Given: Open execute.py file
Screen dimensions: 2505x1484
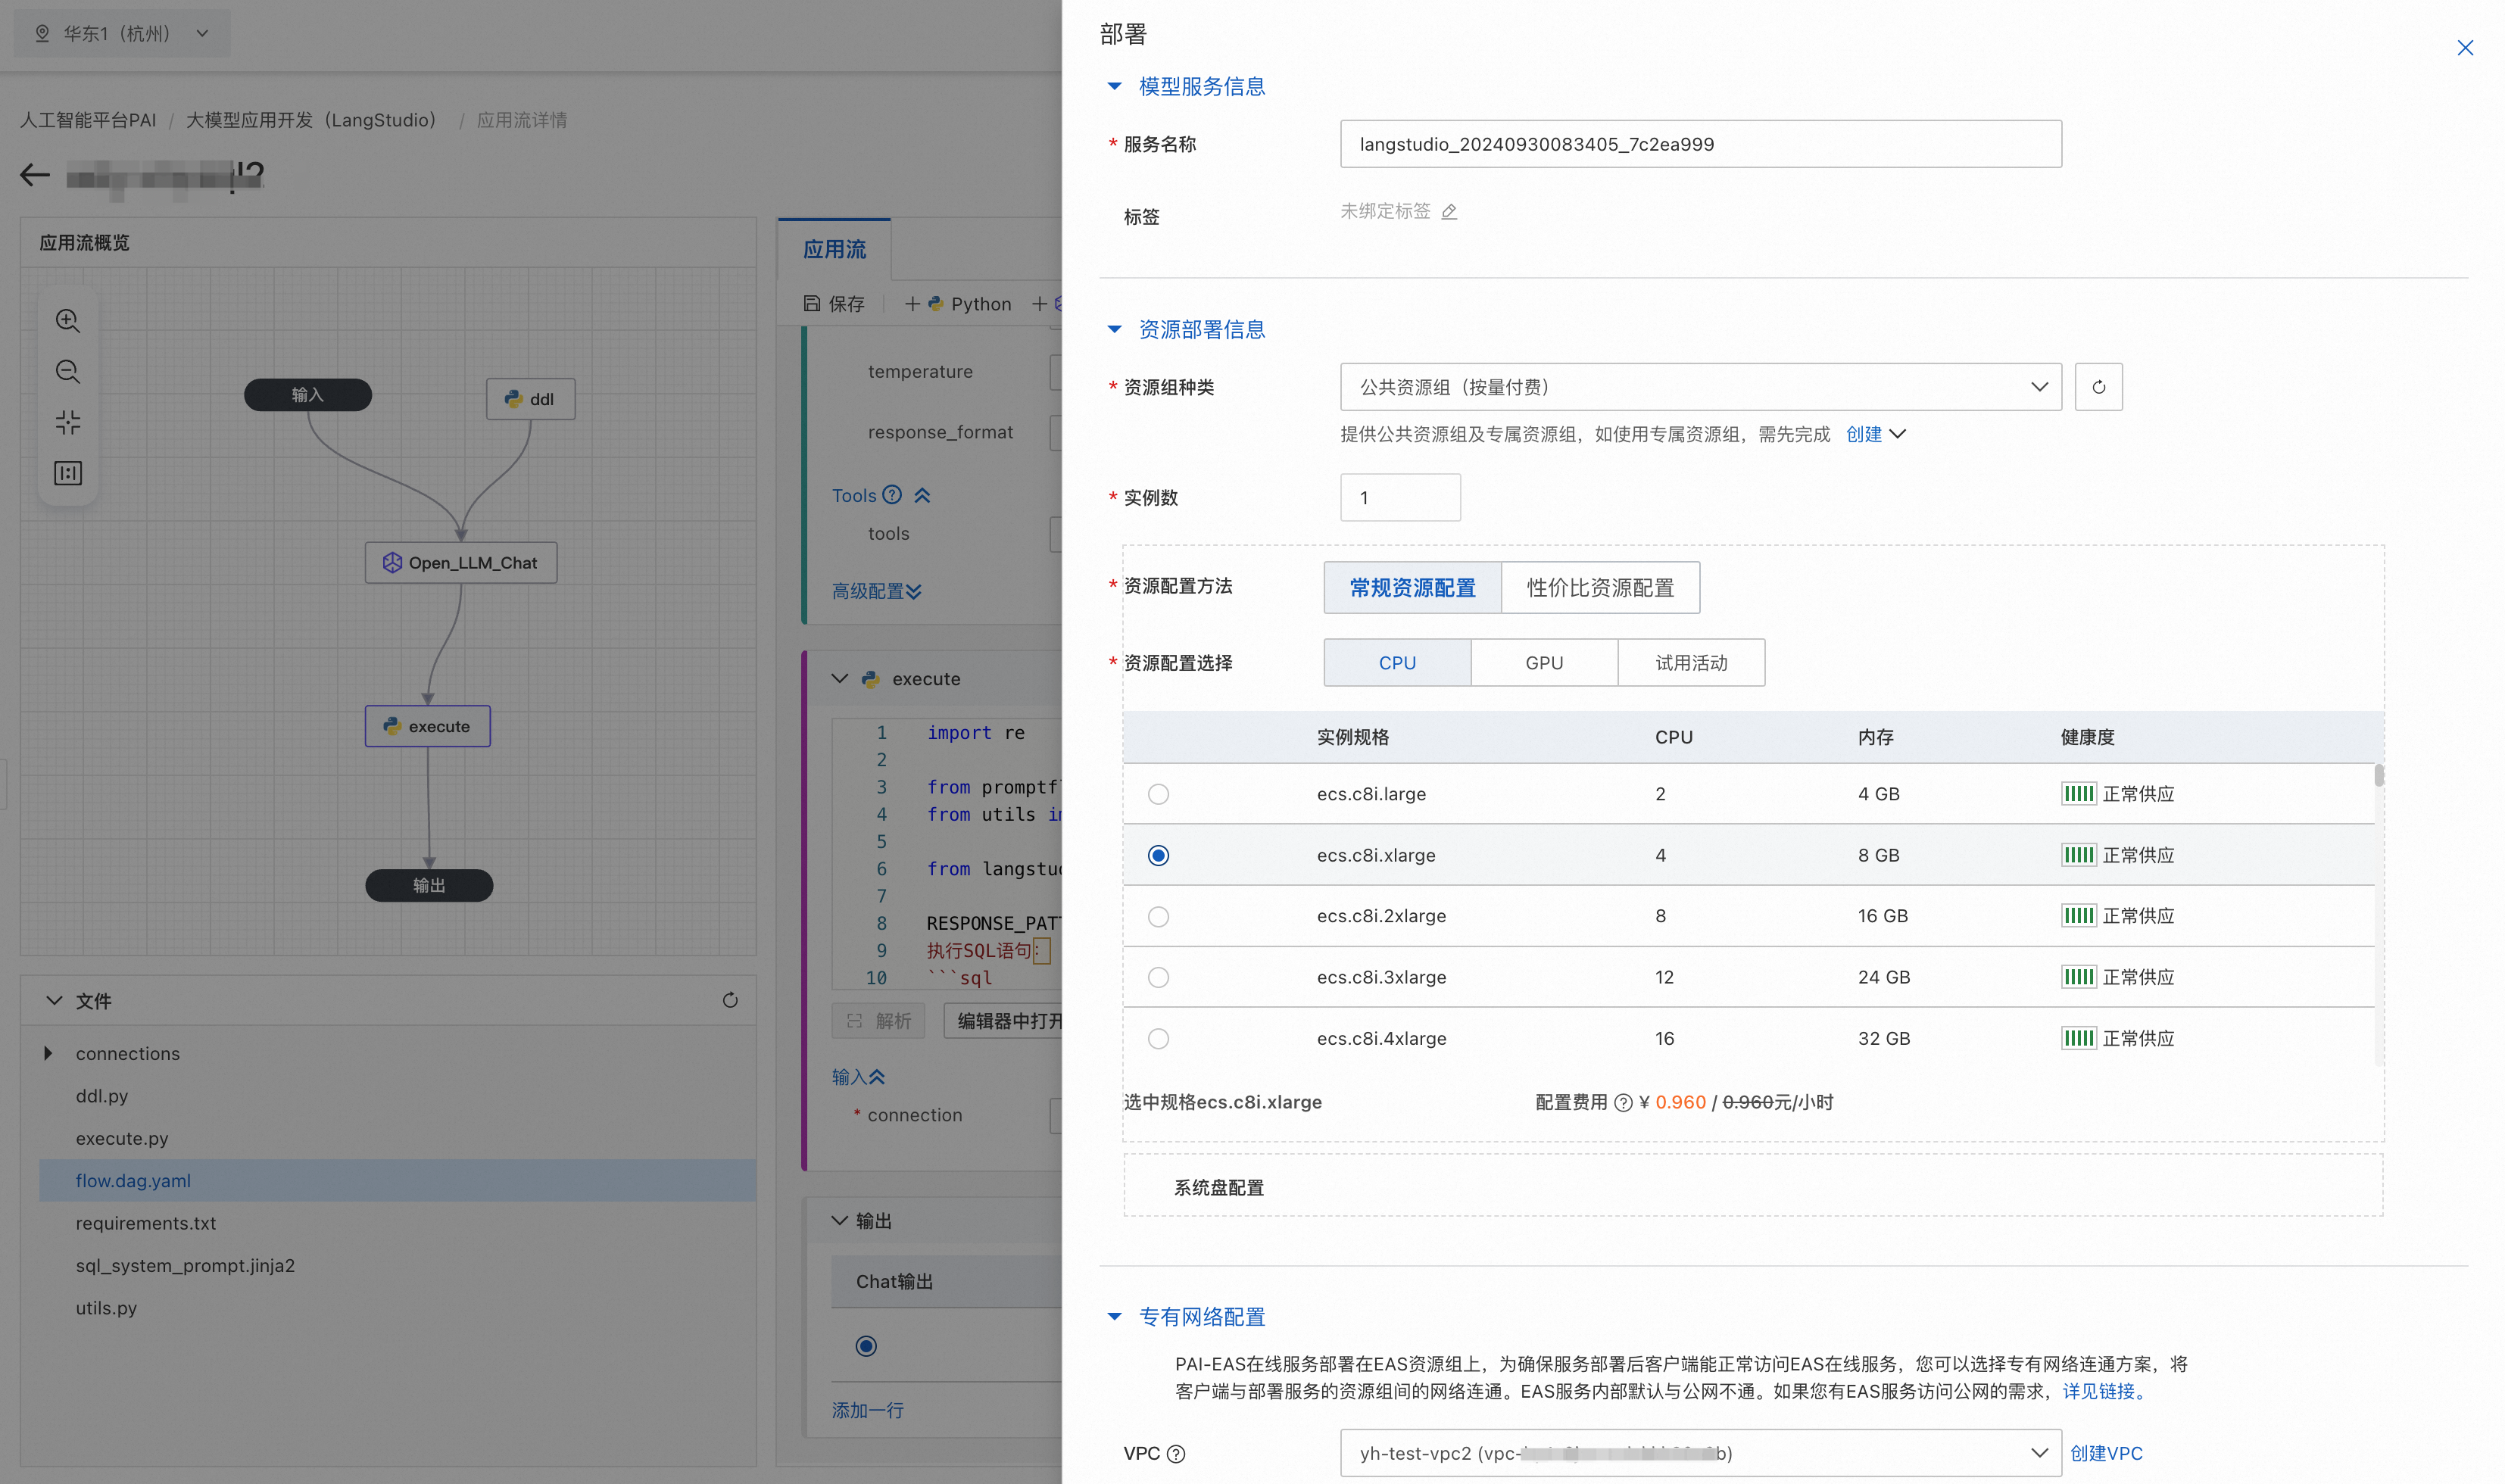Looking at the screenshot, I should click(x=122, y=1138).
